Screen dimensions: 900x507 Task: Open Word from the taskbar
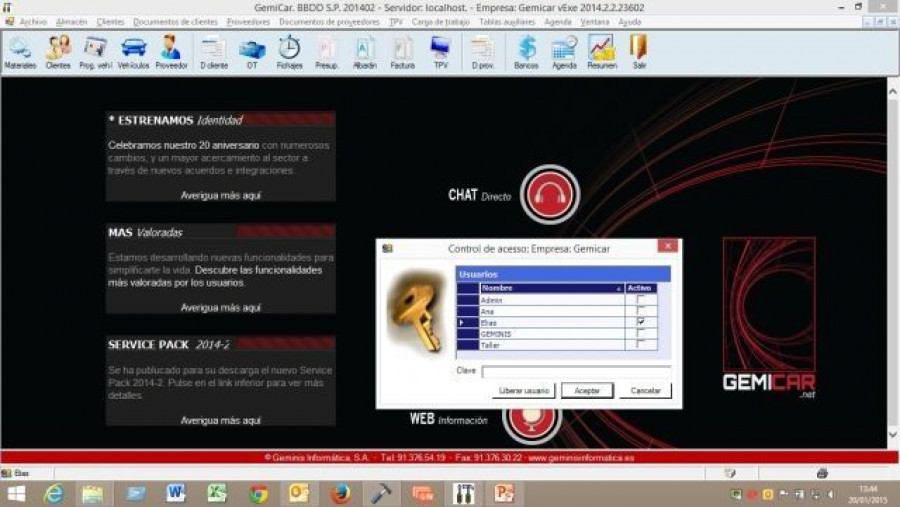tap(176, 494)
